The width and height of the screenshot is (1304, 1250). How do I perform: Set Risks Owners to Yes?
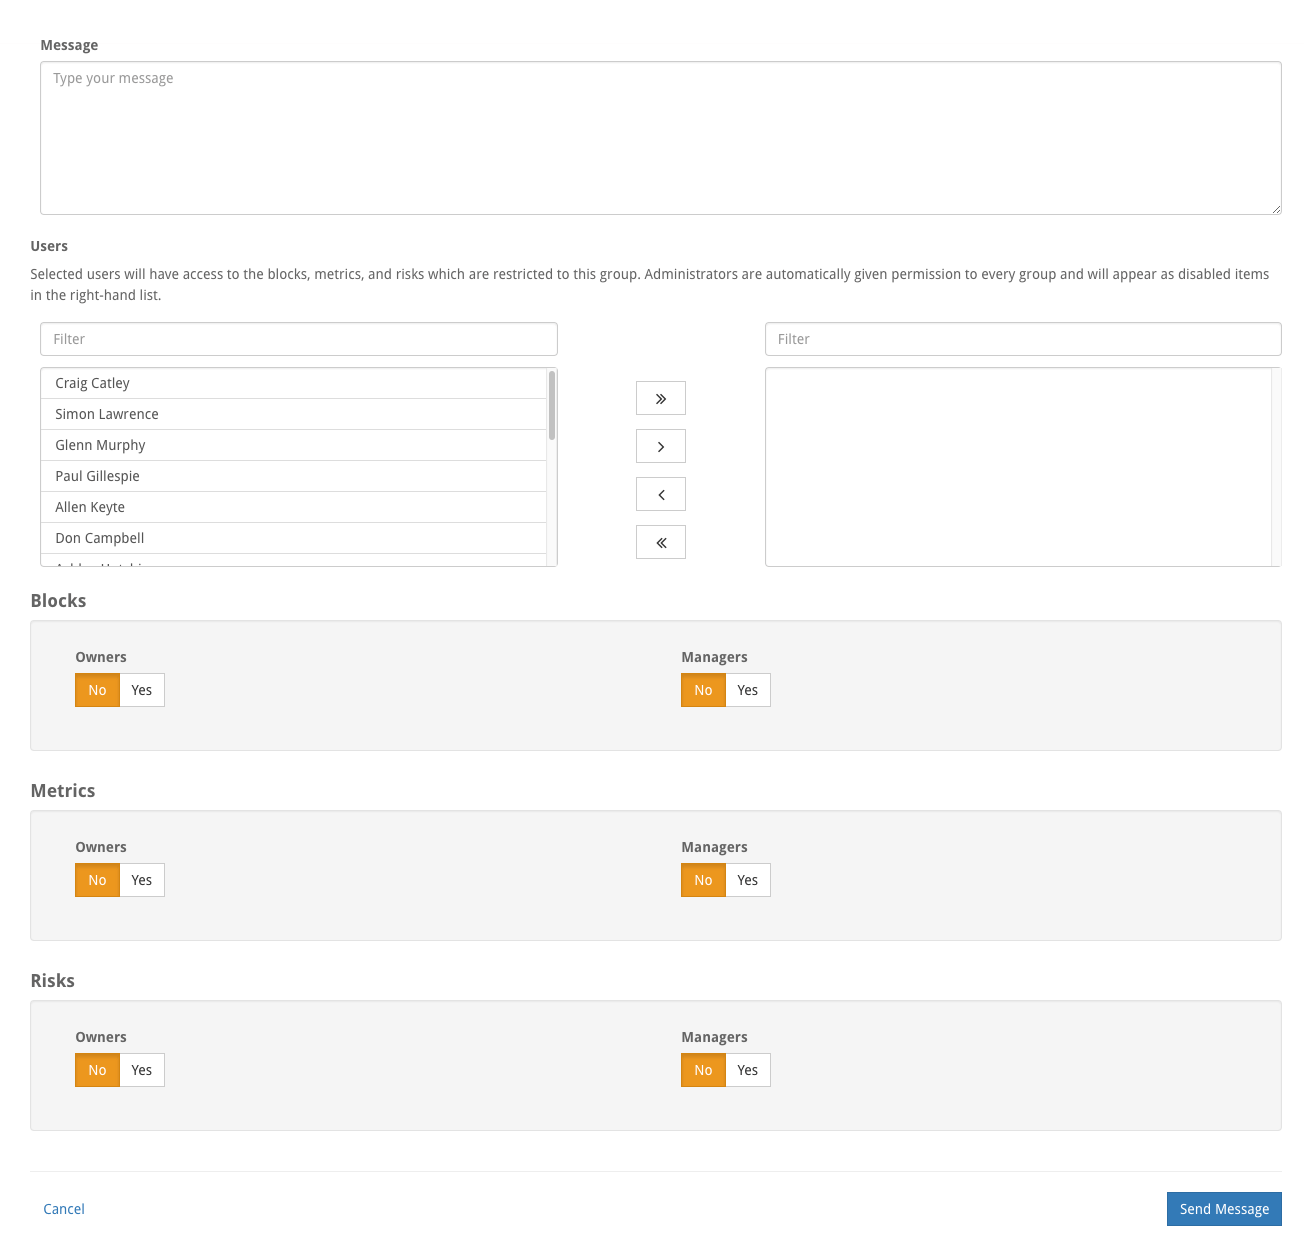pyautogui.click(x=142, y=1070)
